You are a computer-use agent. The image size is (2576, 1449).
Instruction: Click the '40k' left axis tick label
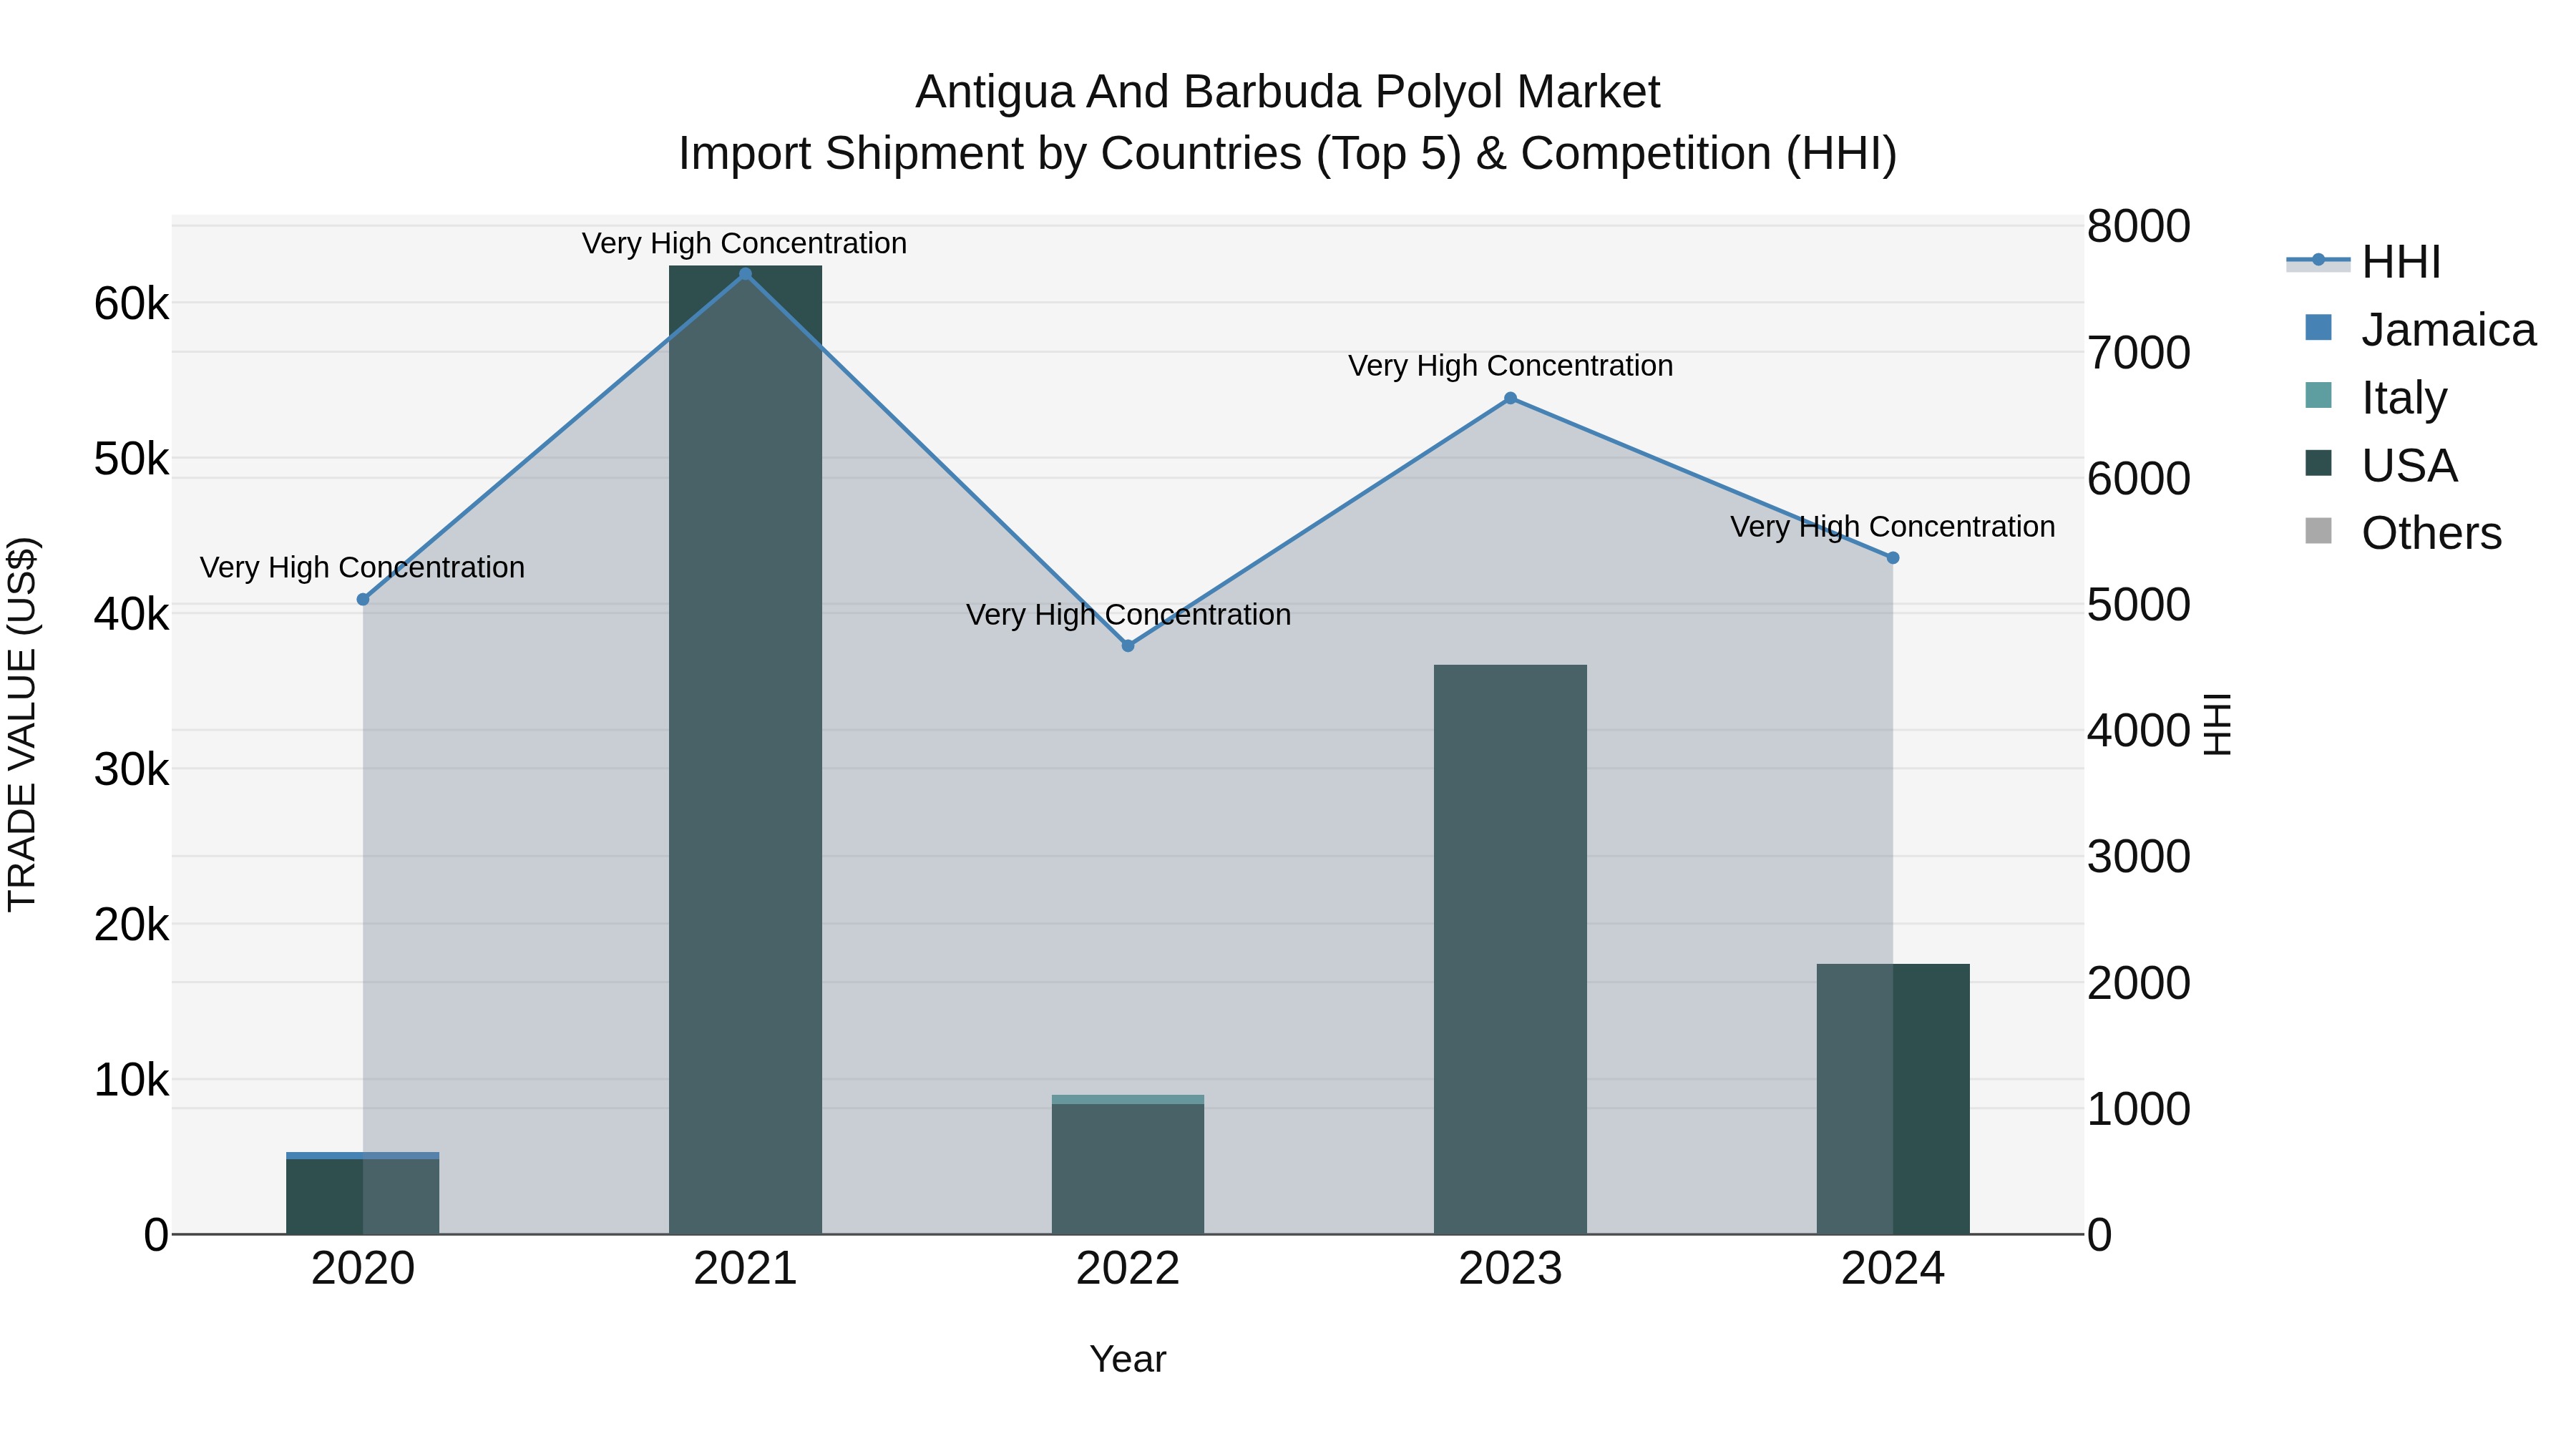click(x=132, y=614)
